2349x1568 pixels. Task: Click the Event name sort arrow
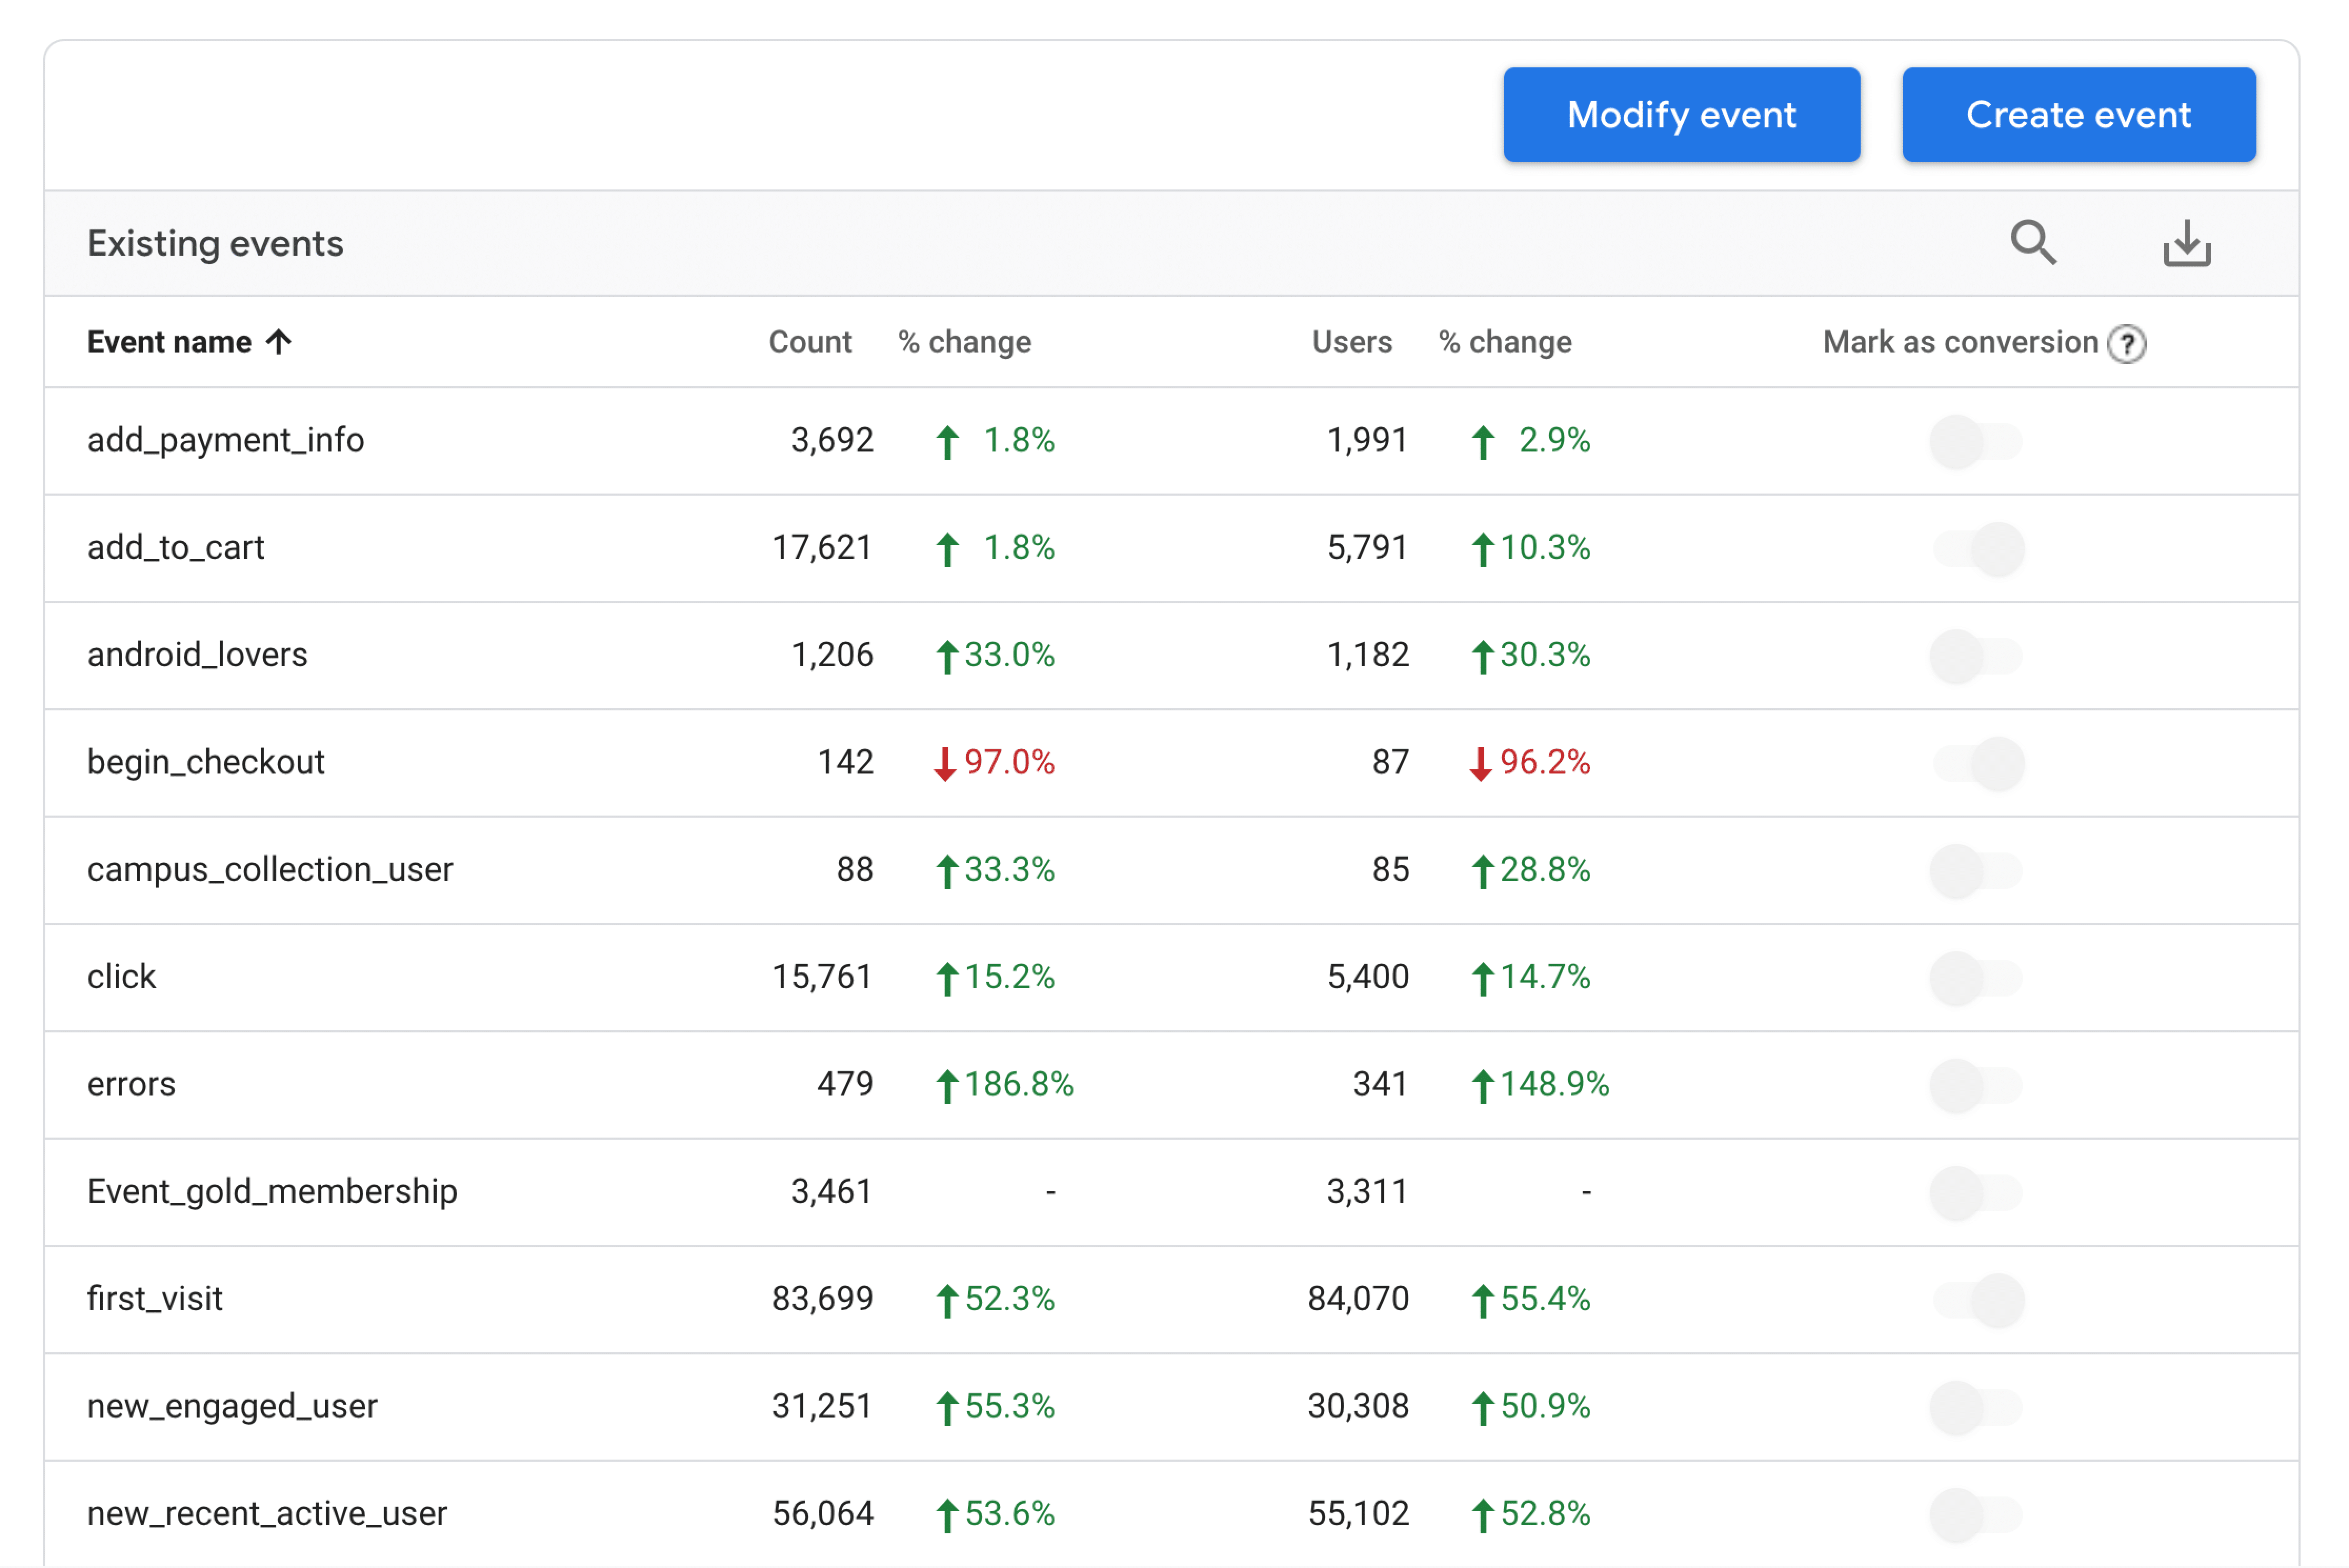coord(279,342)
